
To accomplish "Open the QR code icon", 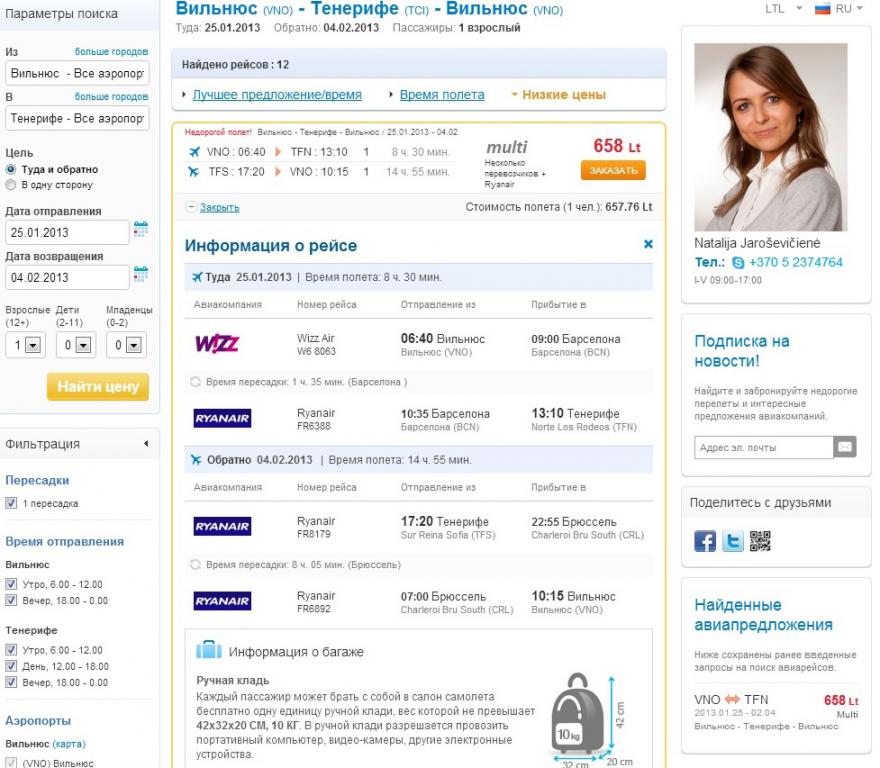I will [760, 541].
